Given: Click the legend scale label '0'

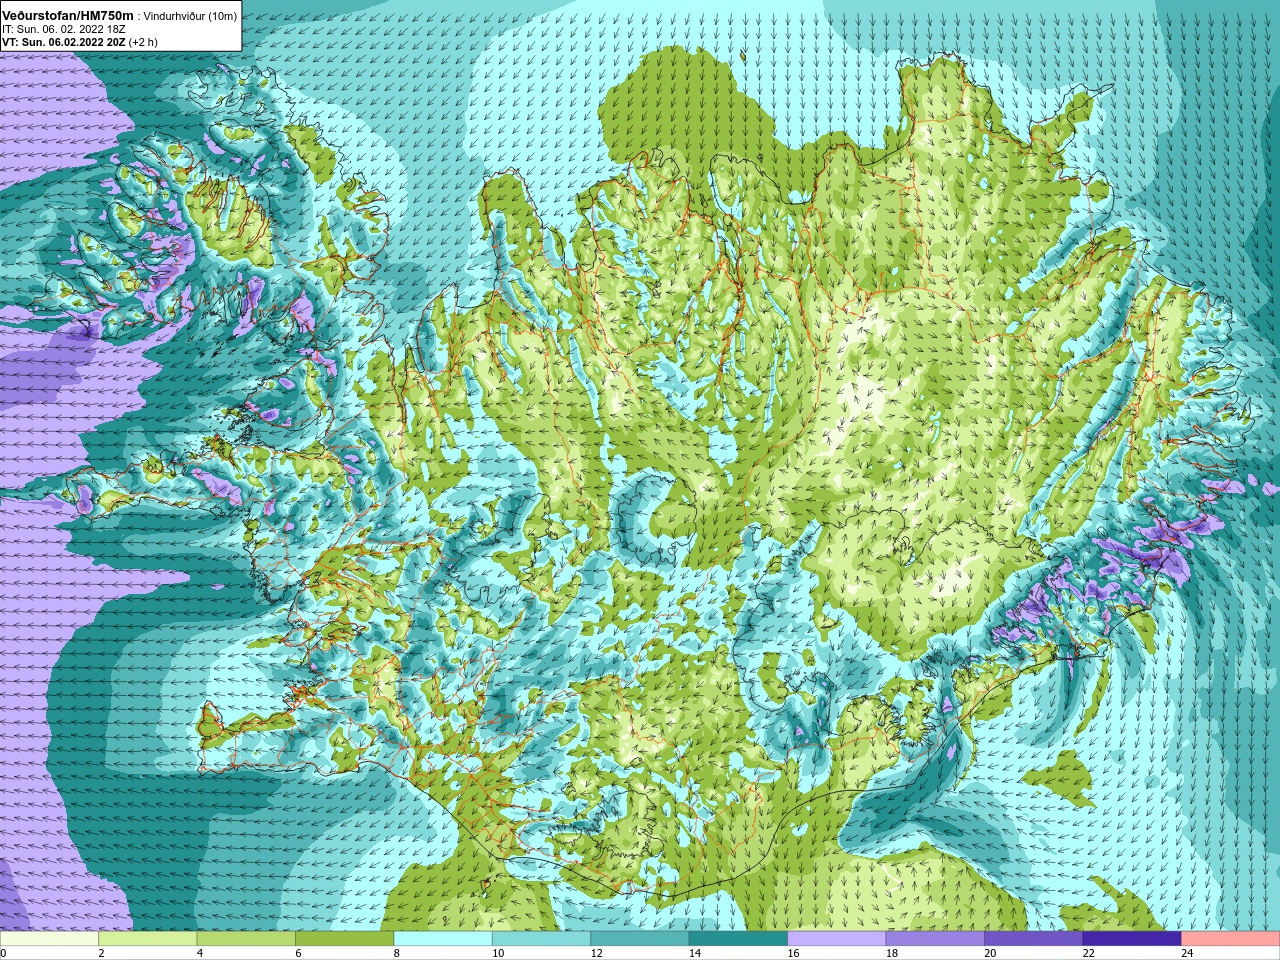Looking at the screenshot, I should [x=4, y=953].
